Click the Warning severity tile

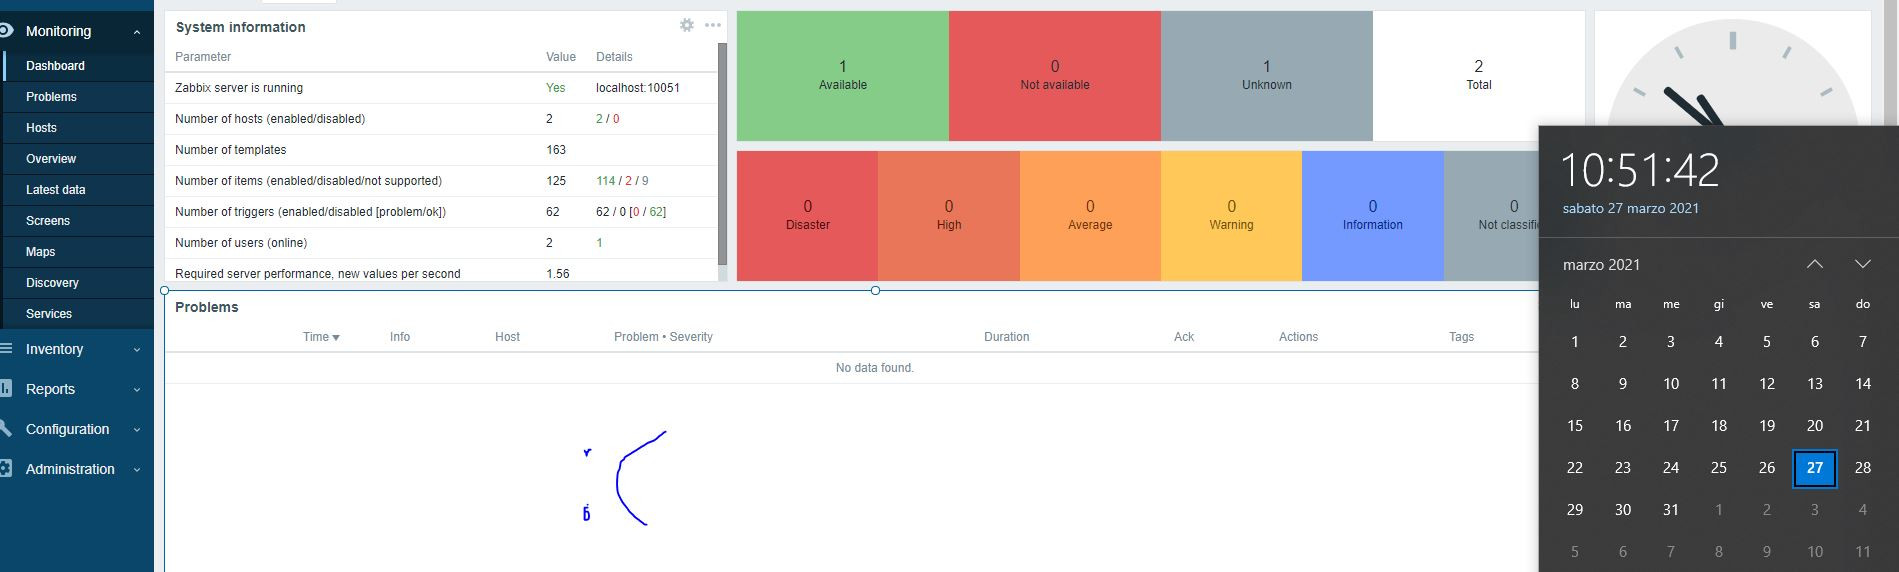coord(1231,216)
